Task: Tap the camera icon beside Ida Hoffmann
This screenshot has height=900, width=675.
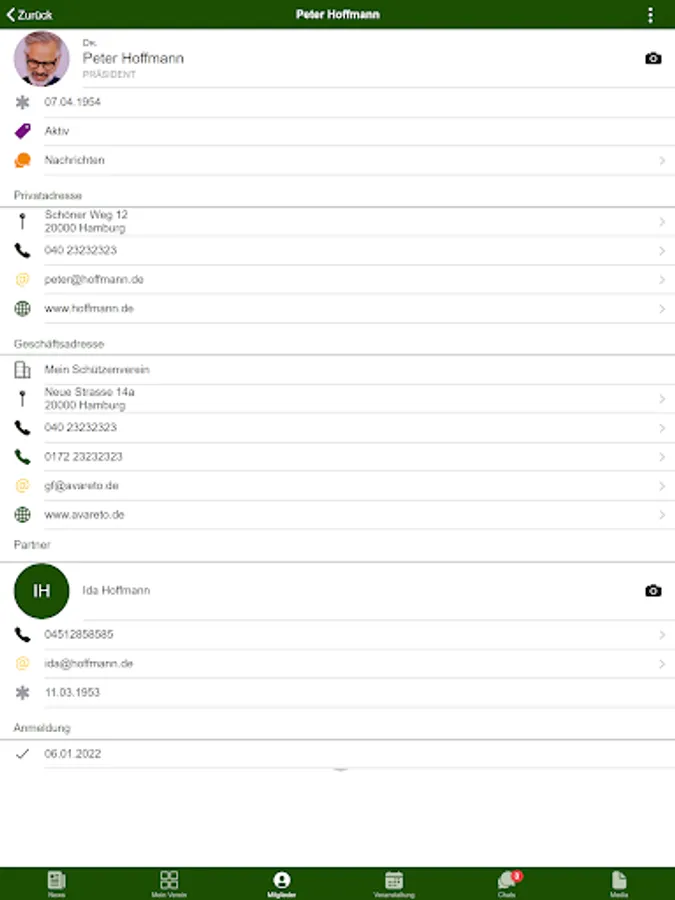Action: (x=653, y=591)
